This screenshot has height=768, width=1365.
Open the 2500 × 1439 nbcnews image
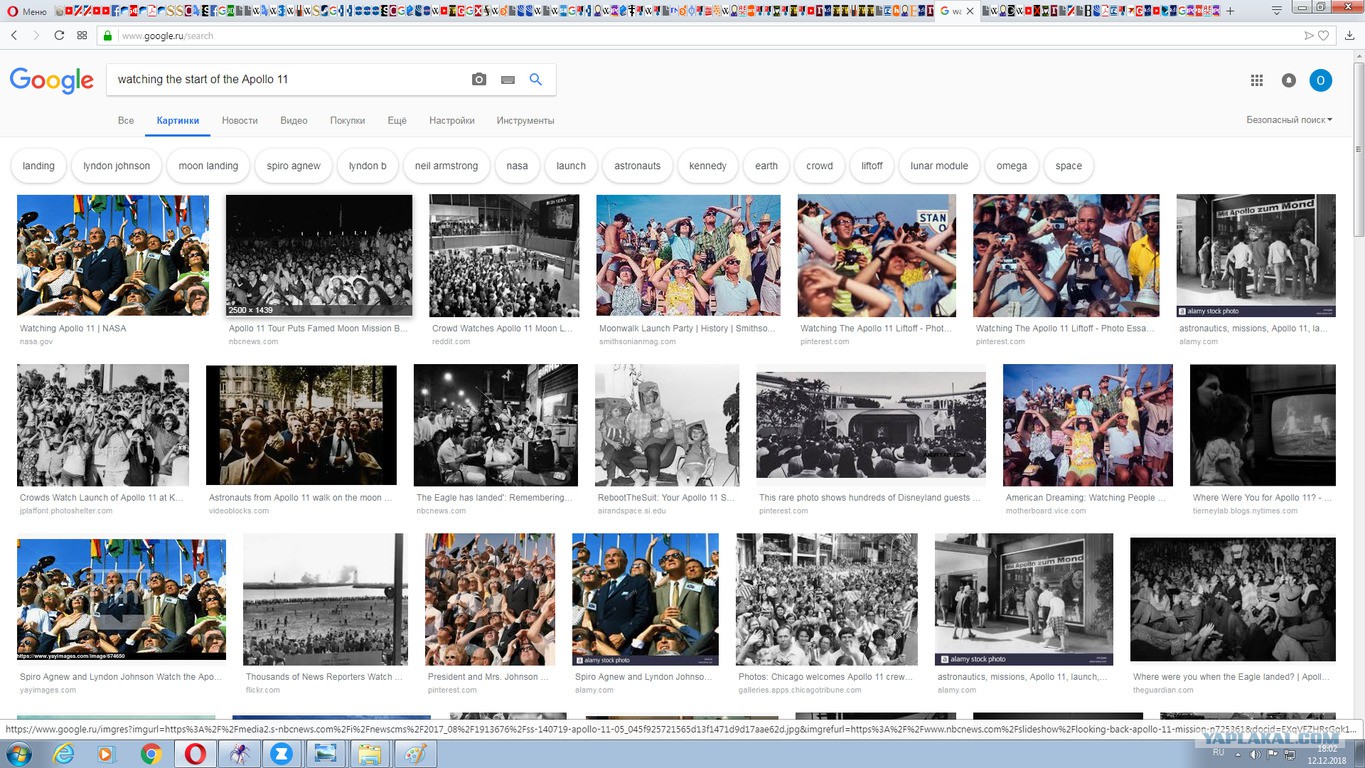319,255
